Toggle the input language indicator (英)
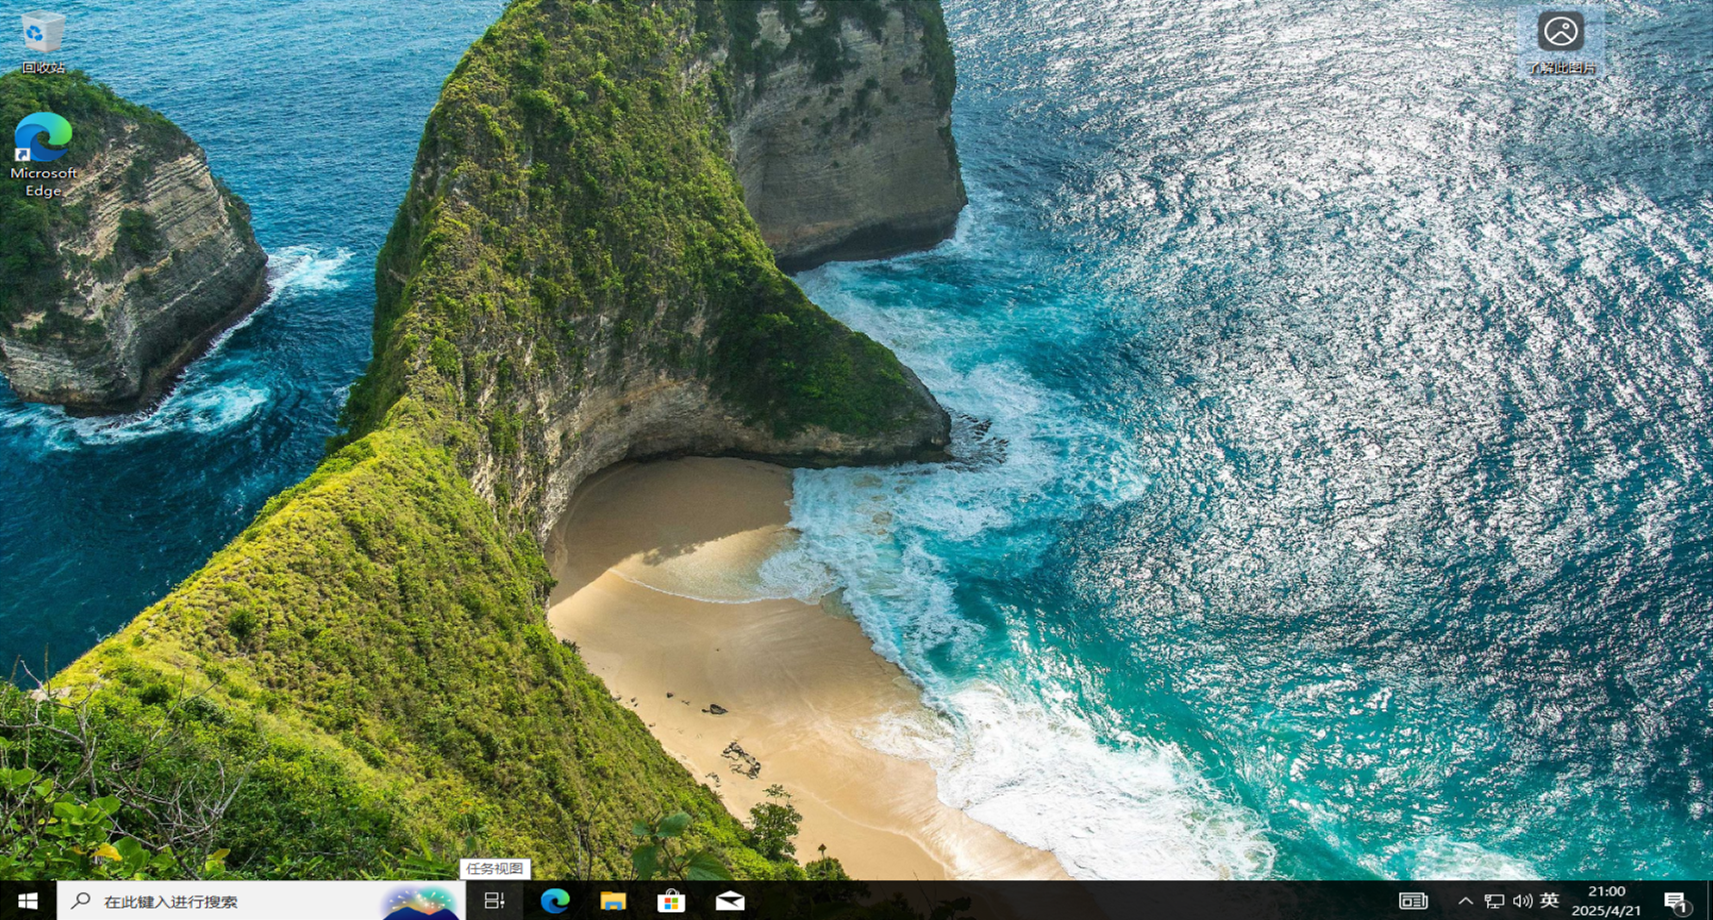This screenshot has height=920, width=1713. [x=1547, y=901]
